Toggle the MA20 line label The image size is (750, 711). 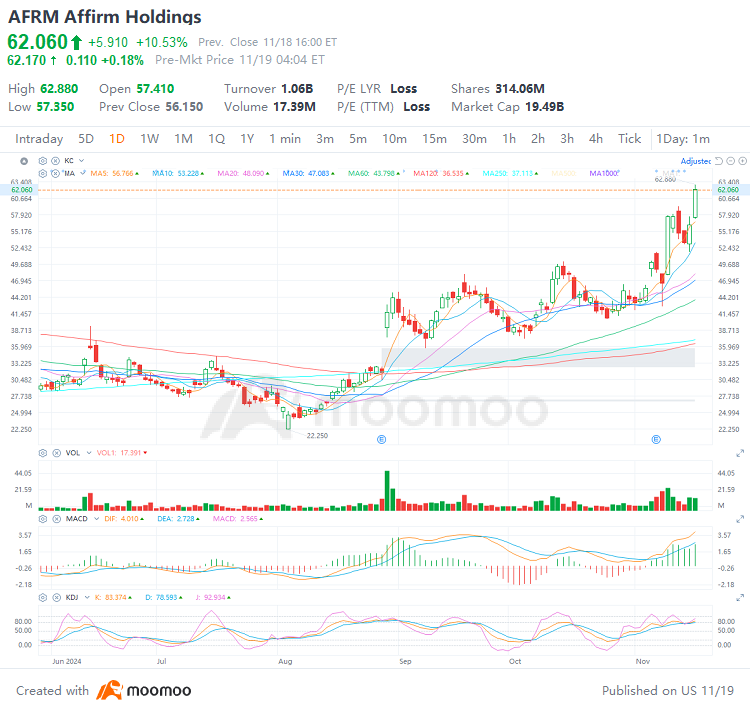point(243,173)
